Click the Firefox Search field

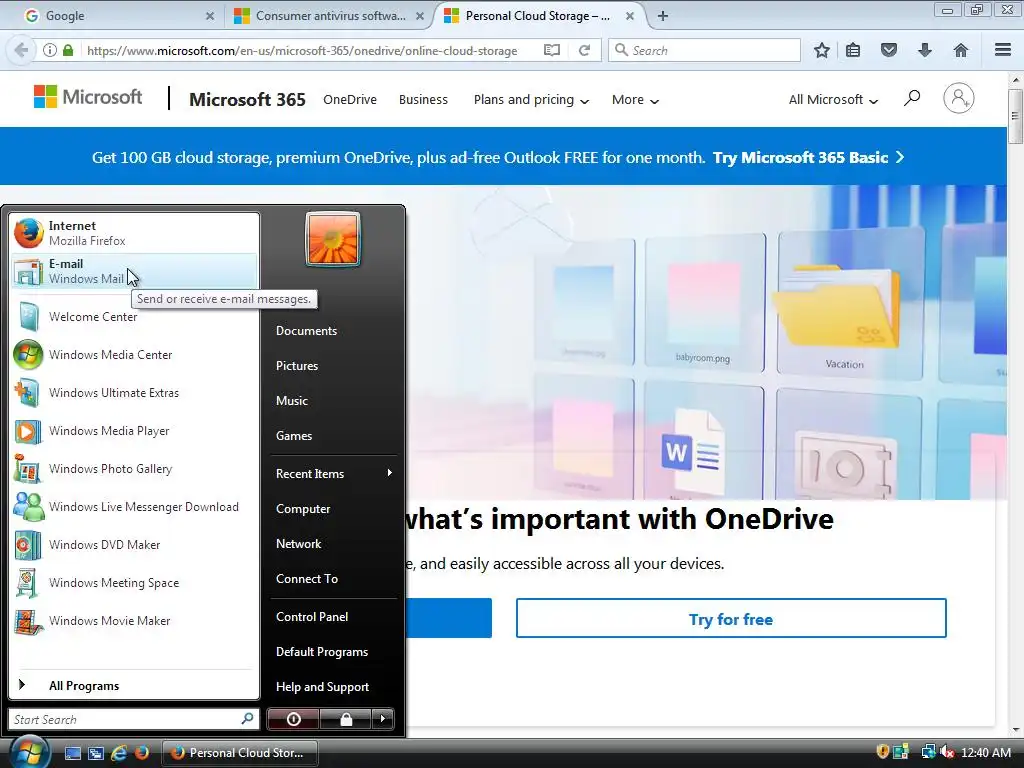pos(704,50)
